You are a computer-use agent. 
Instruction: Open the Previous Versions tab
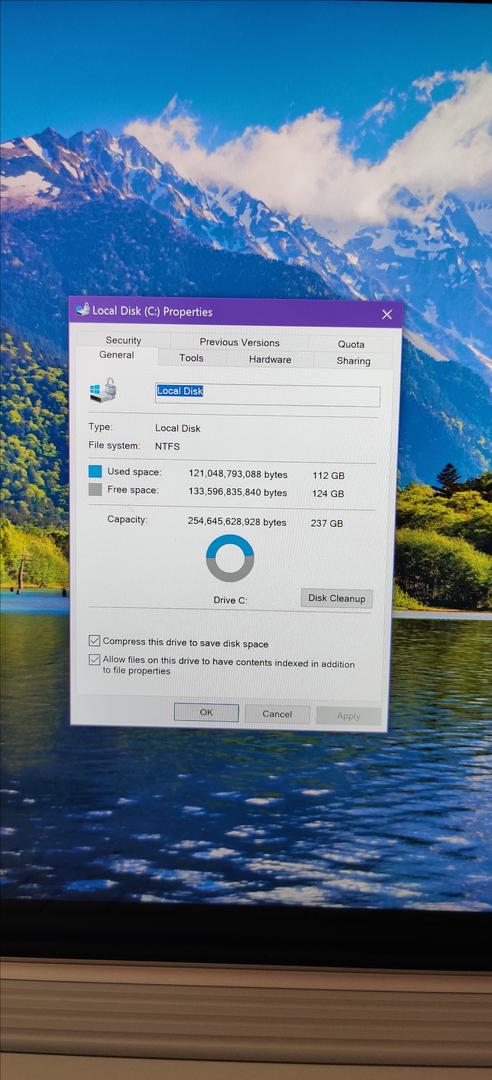pos(240,342)
